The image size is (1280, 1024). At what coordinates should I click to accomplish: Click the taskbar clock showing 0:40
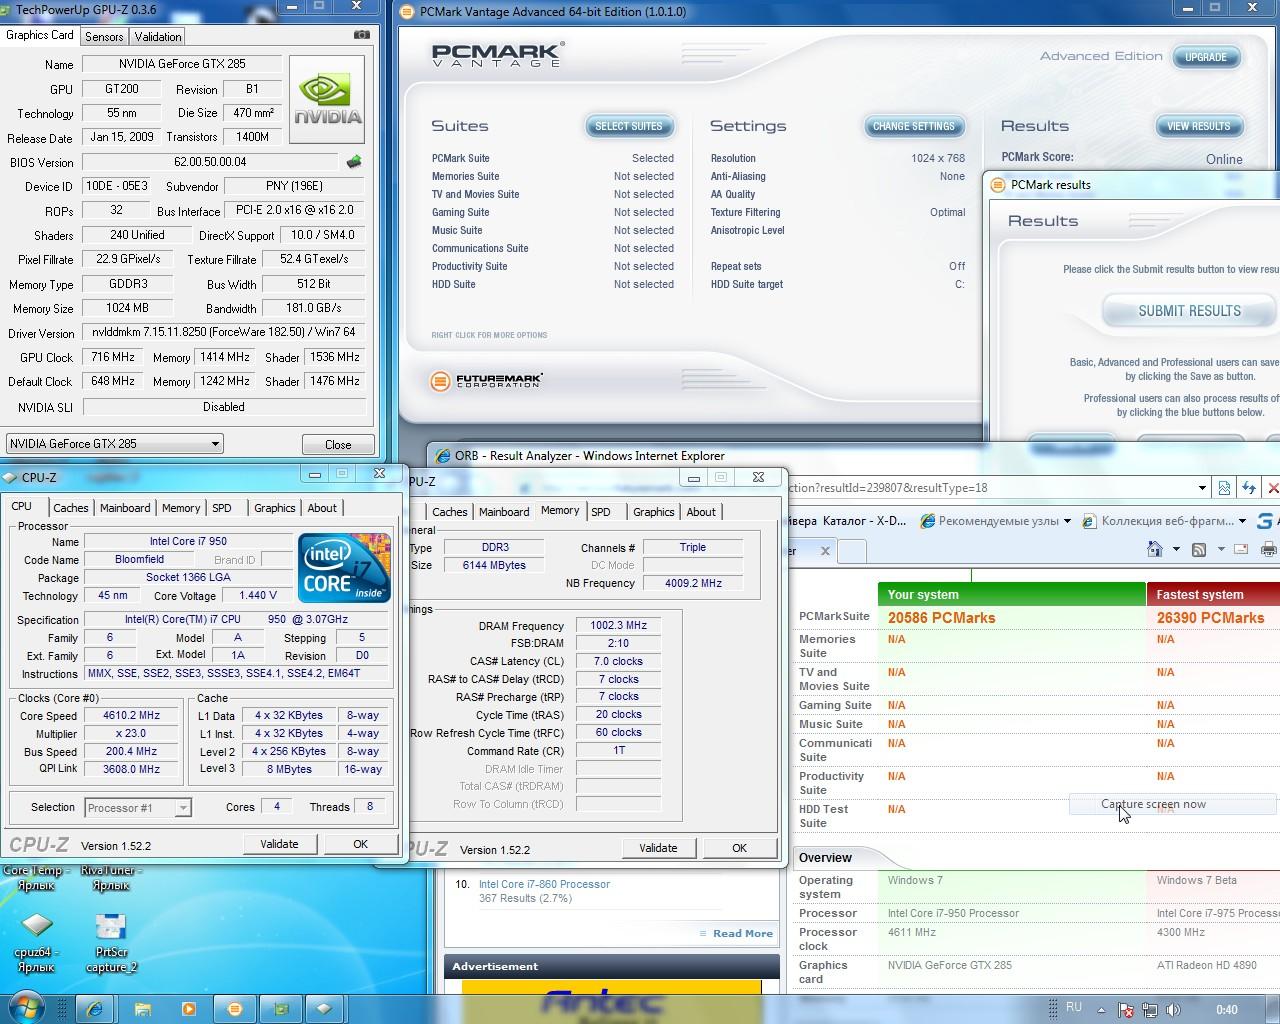[x=1227, y=1010]
